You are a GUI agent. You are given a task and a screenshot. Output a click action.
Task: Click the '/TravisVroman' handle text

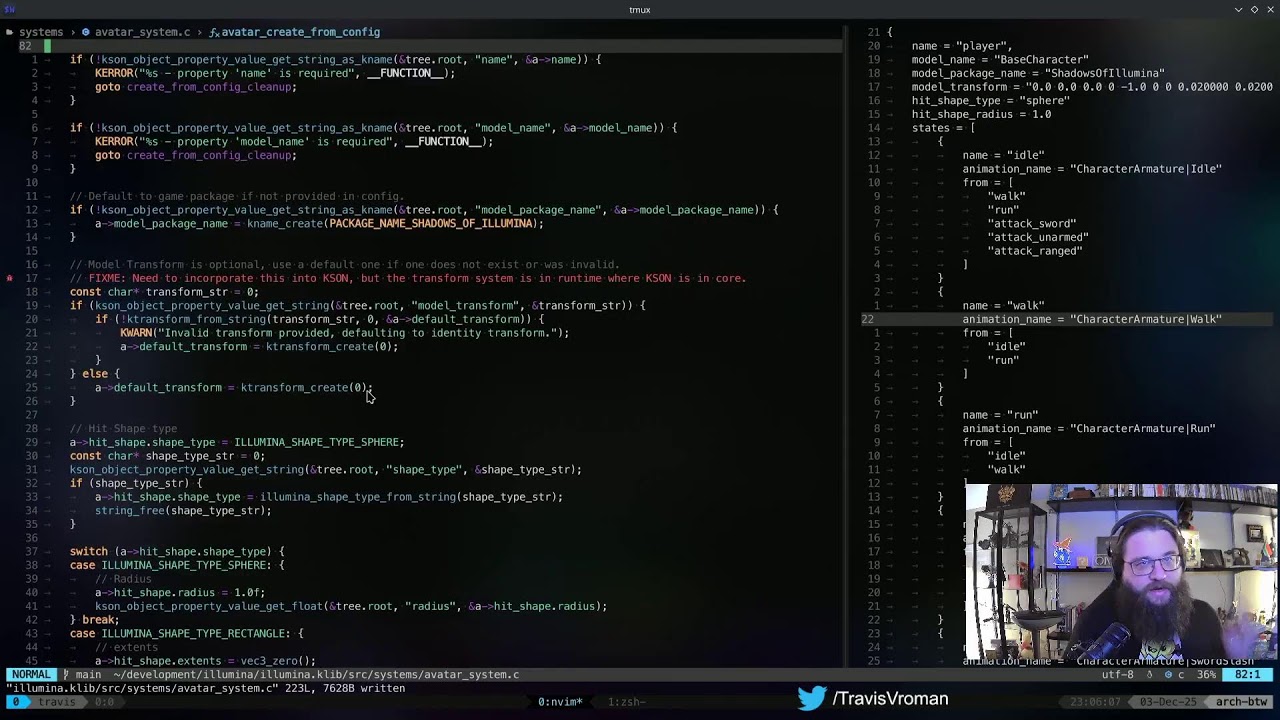[x=890, y=698]
